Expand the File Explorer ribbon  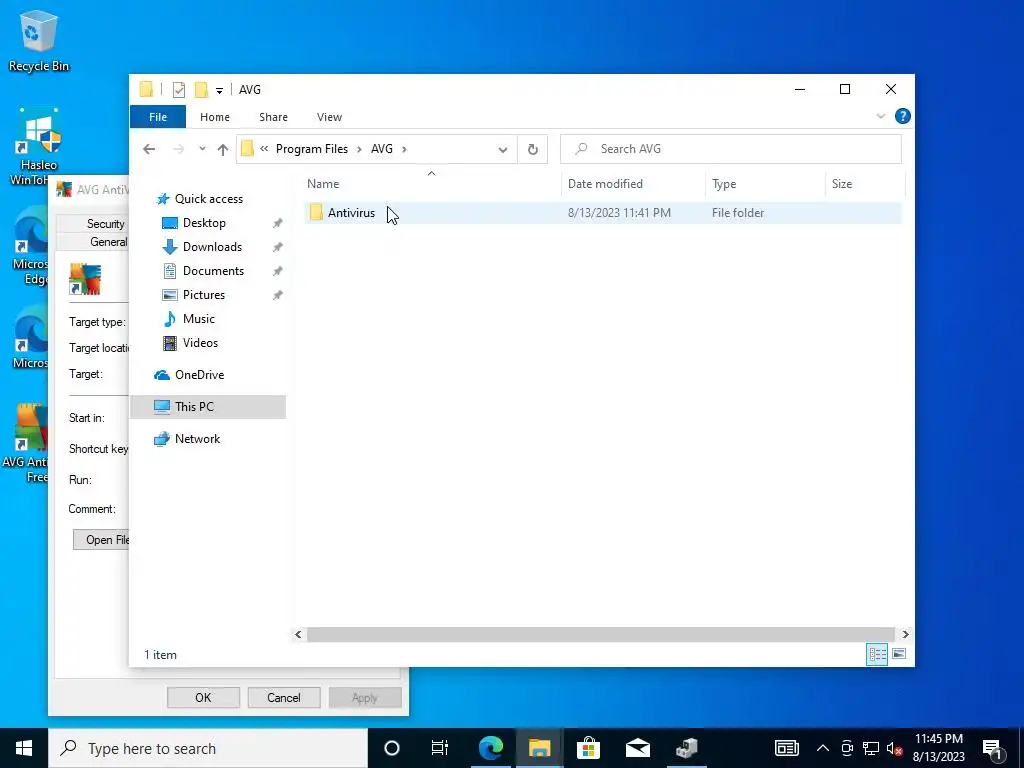click(x=880, y=116)
